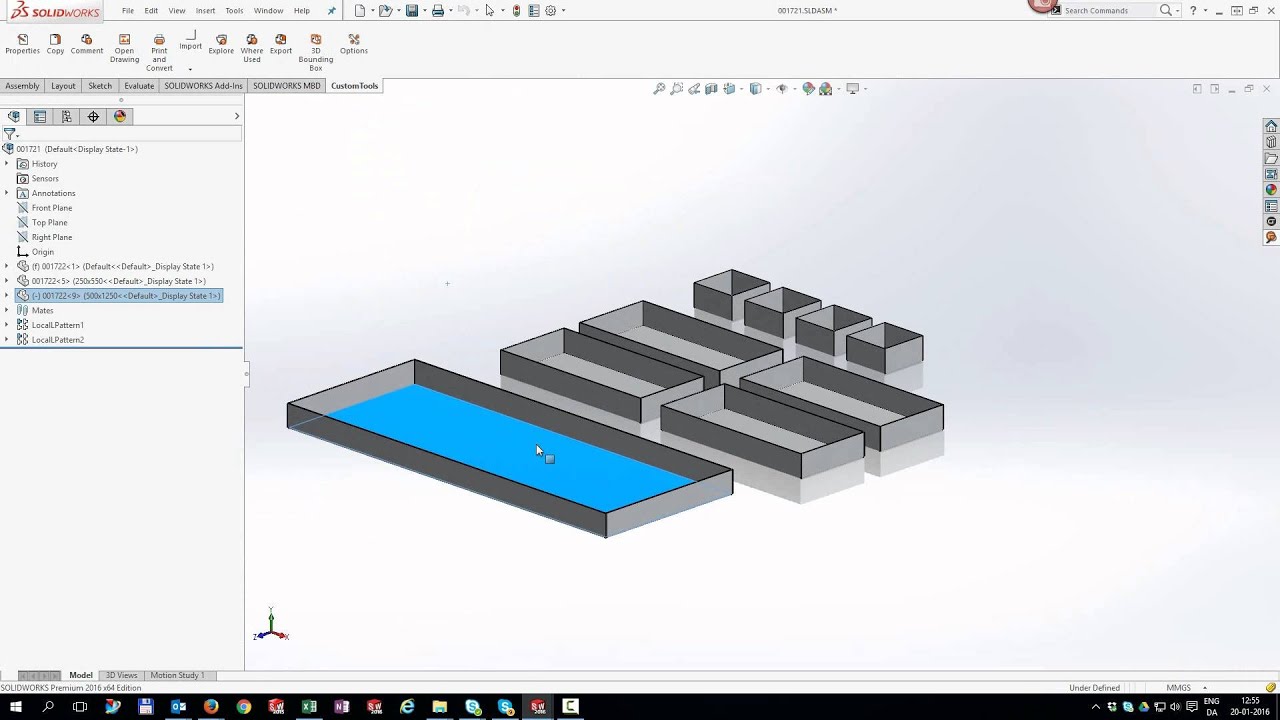Click the Import tool
This screenshot has width=1280, height=720.
(x=190, y=40)
